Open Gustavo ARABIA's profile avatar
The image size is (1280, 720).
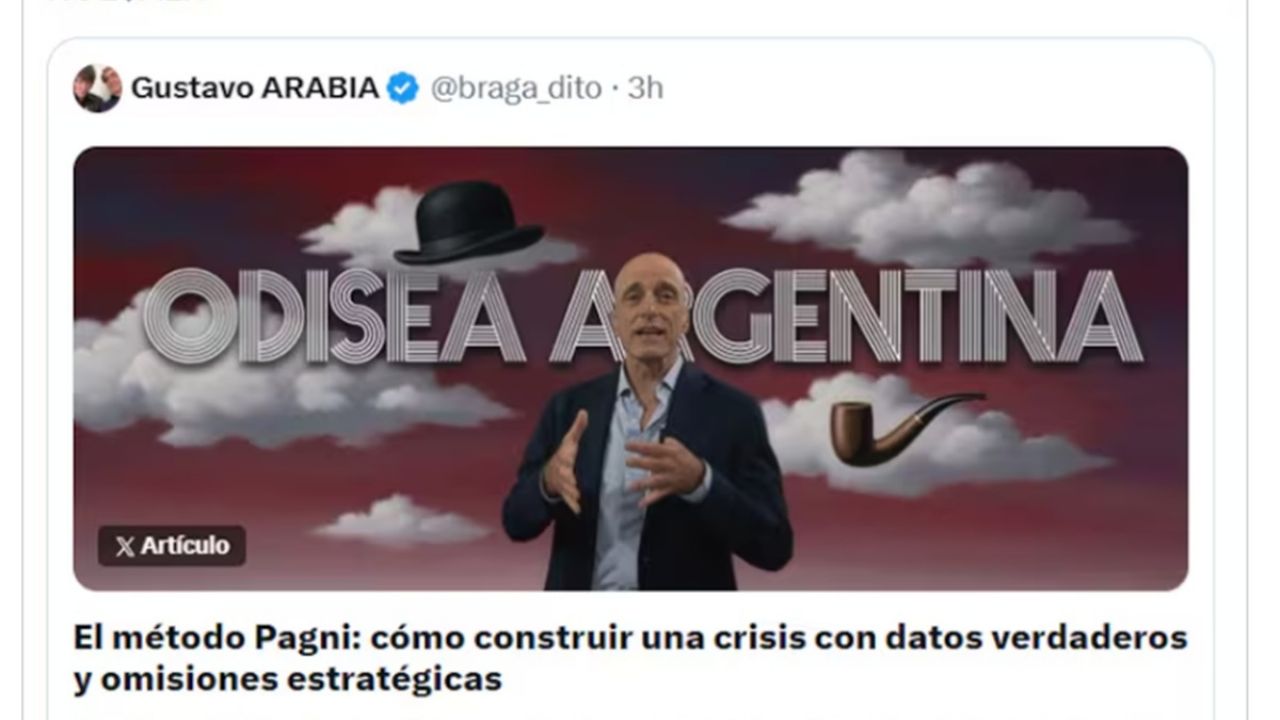pos(97,88)
